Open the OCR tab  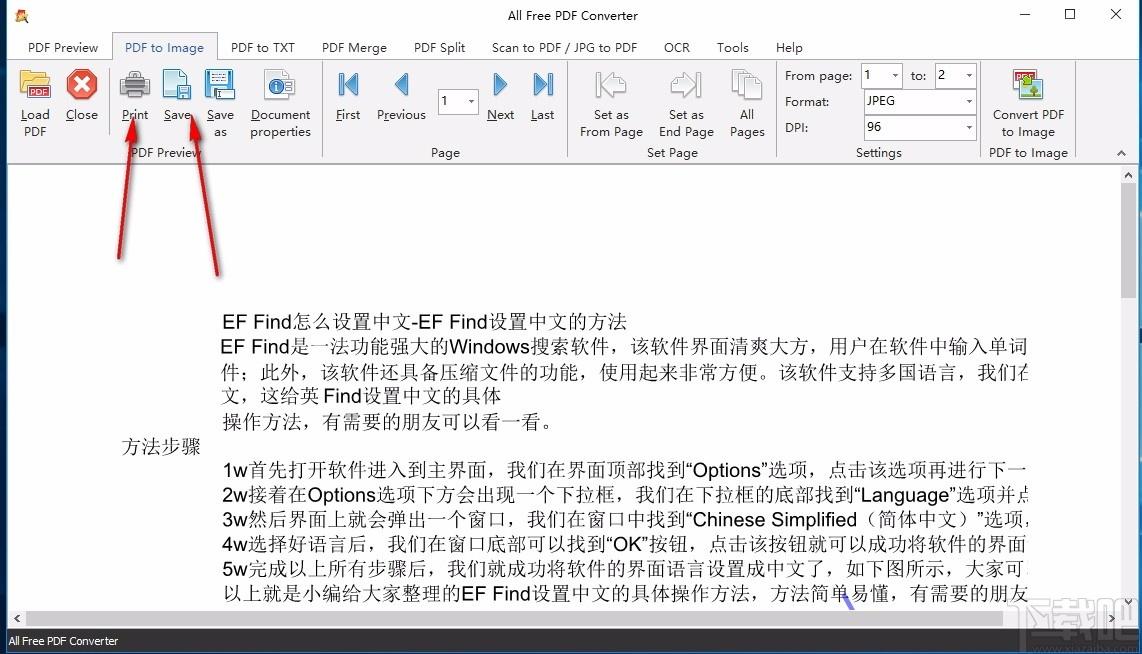click(677, 47)
